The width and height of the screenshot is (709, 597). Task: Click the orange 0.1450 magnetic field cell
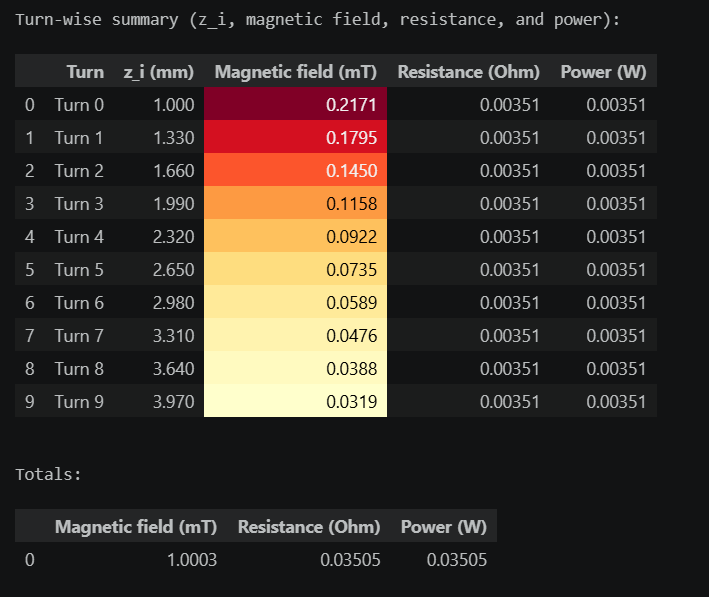click(295, 170)
